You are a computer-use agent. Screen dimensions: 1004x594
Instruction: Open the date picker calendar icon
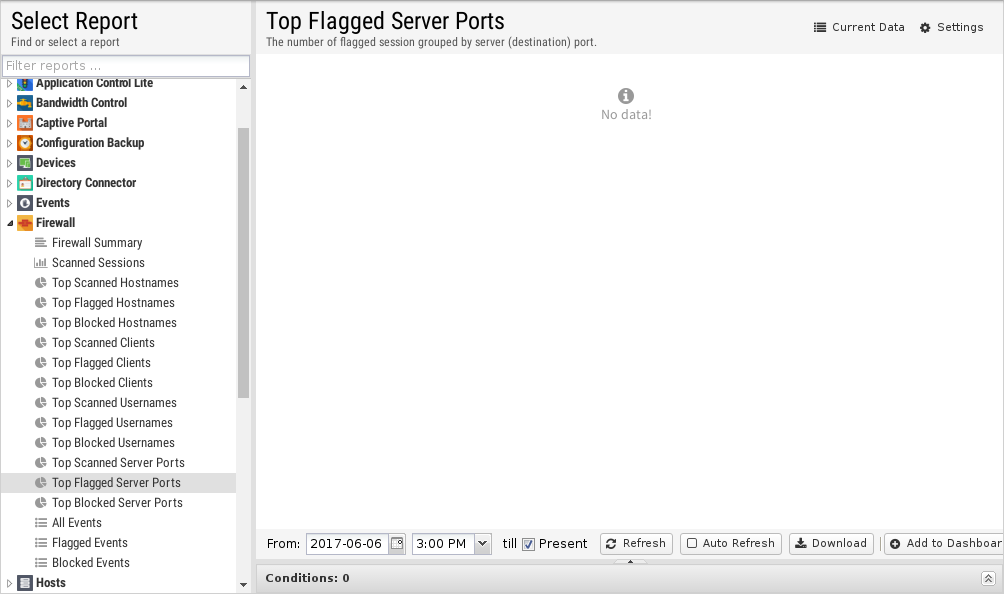[397, 543]
